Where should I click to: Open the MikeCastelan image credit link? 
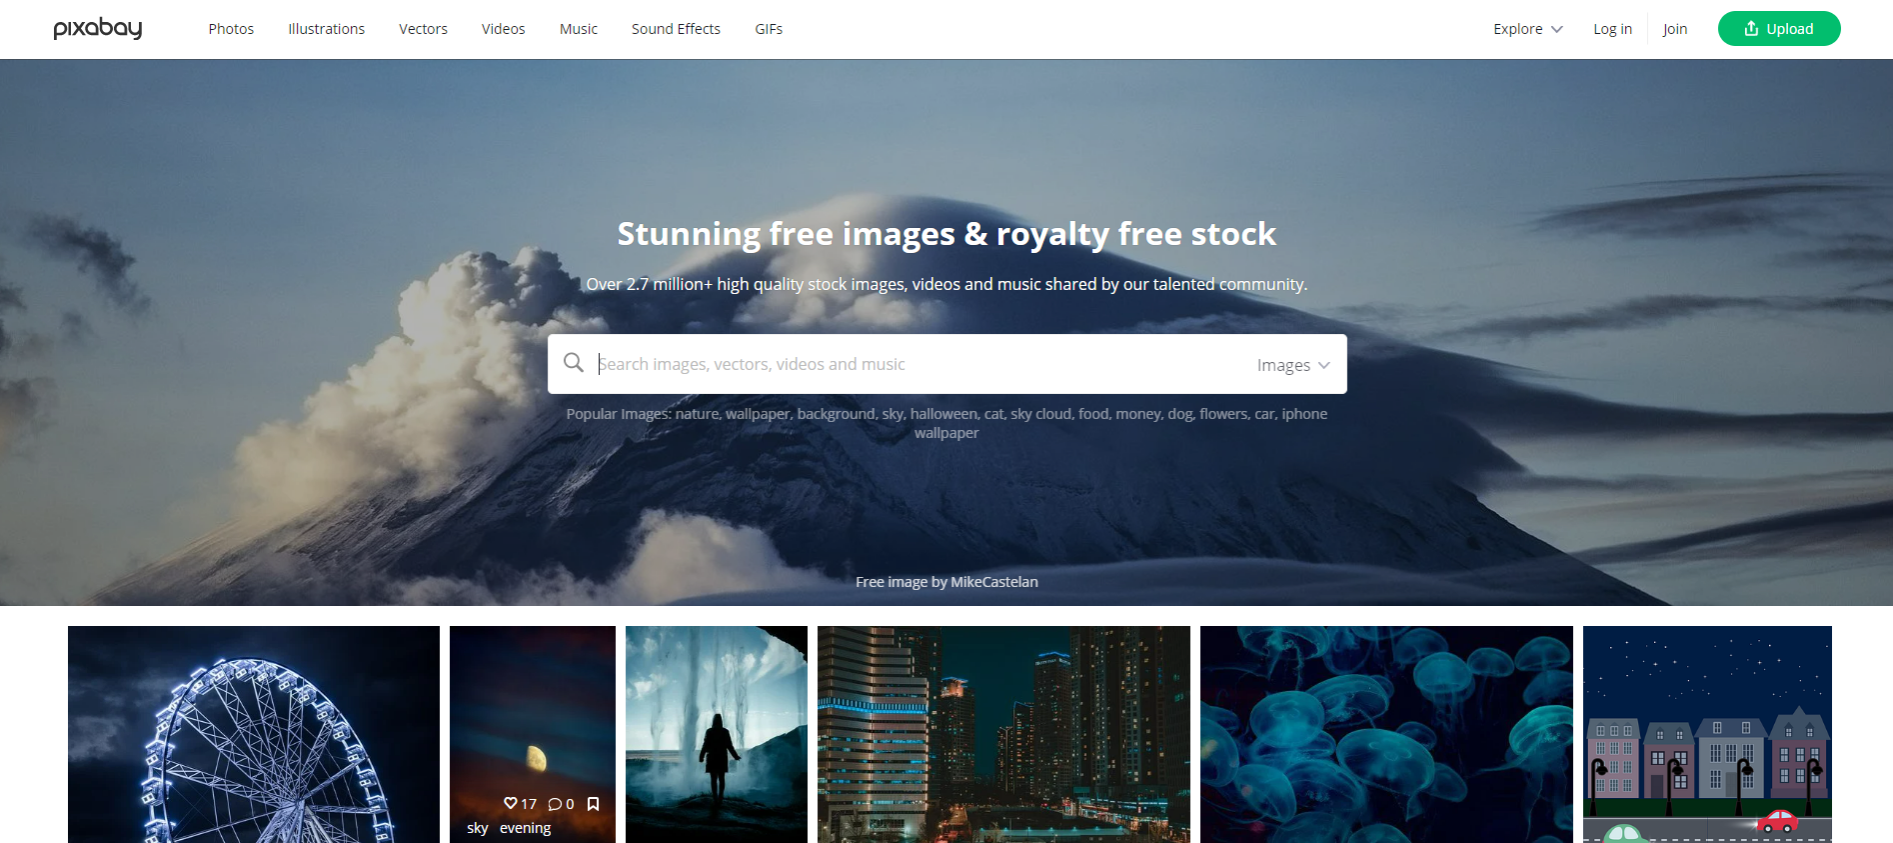click(x=994, y=582)
